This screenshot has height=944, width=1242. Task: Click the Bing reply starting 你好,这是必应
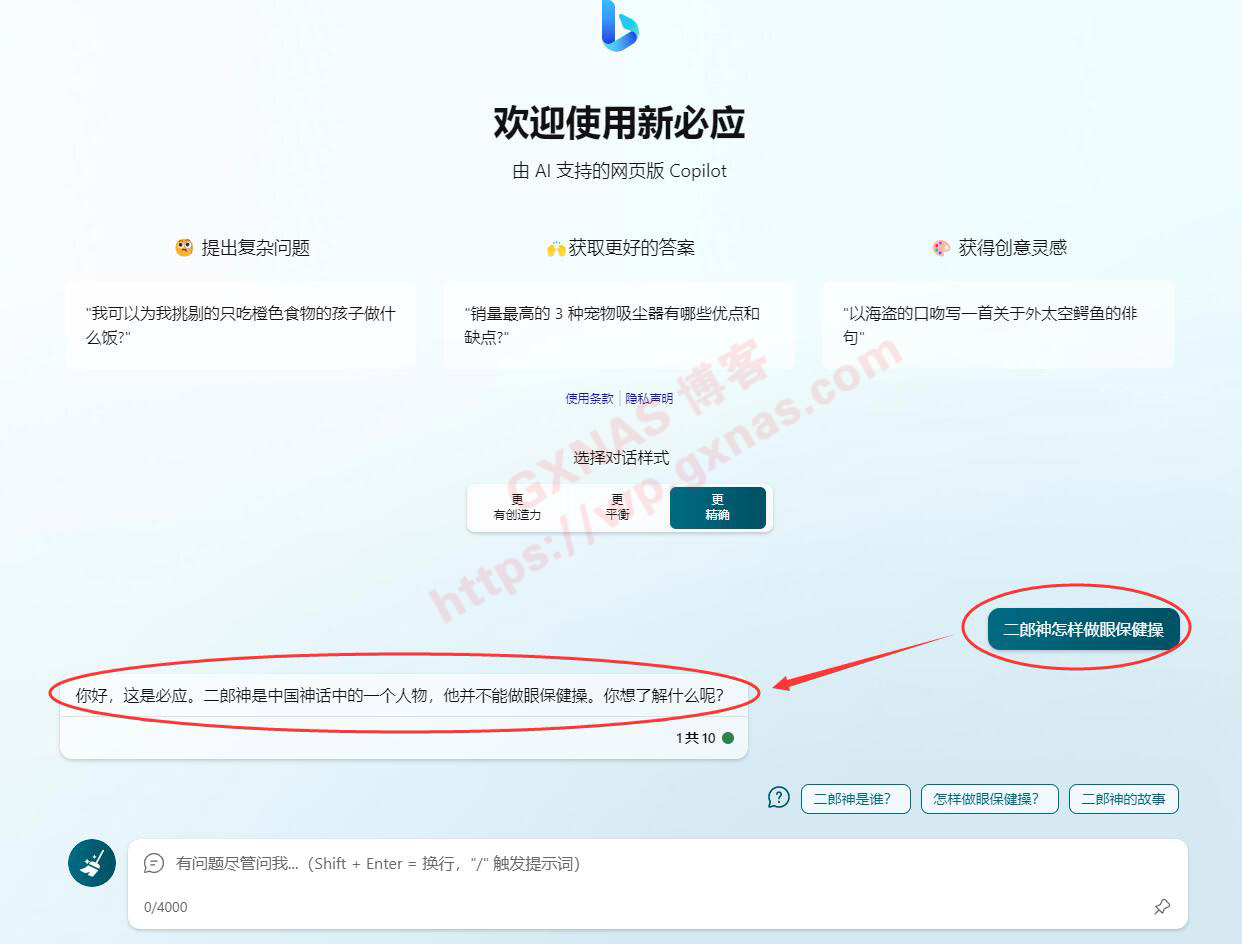pos(399,695)
